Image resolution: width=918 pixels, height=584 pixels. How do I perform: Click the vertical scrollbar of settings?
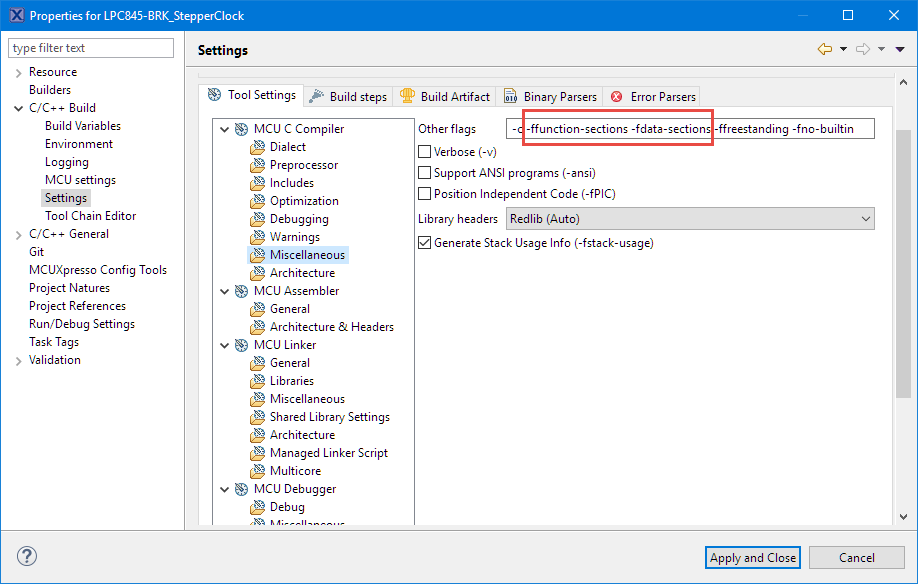click(x=903, y=300)
